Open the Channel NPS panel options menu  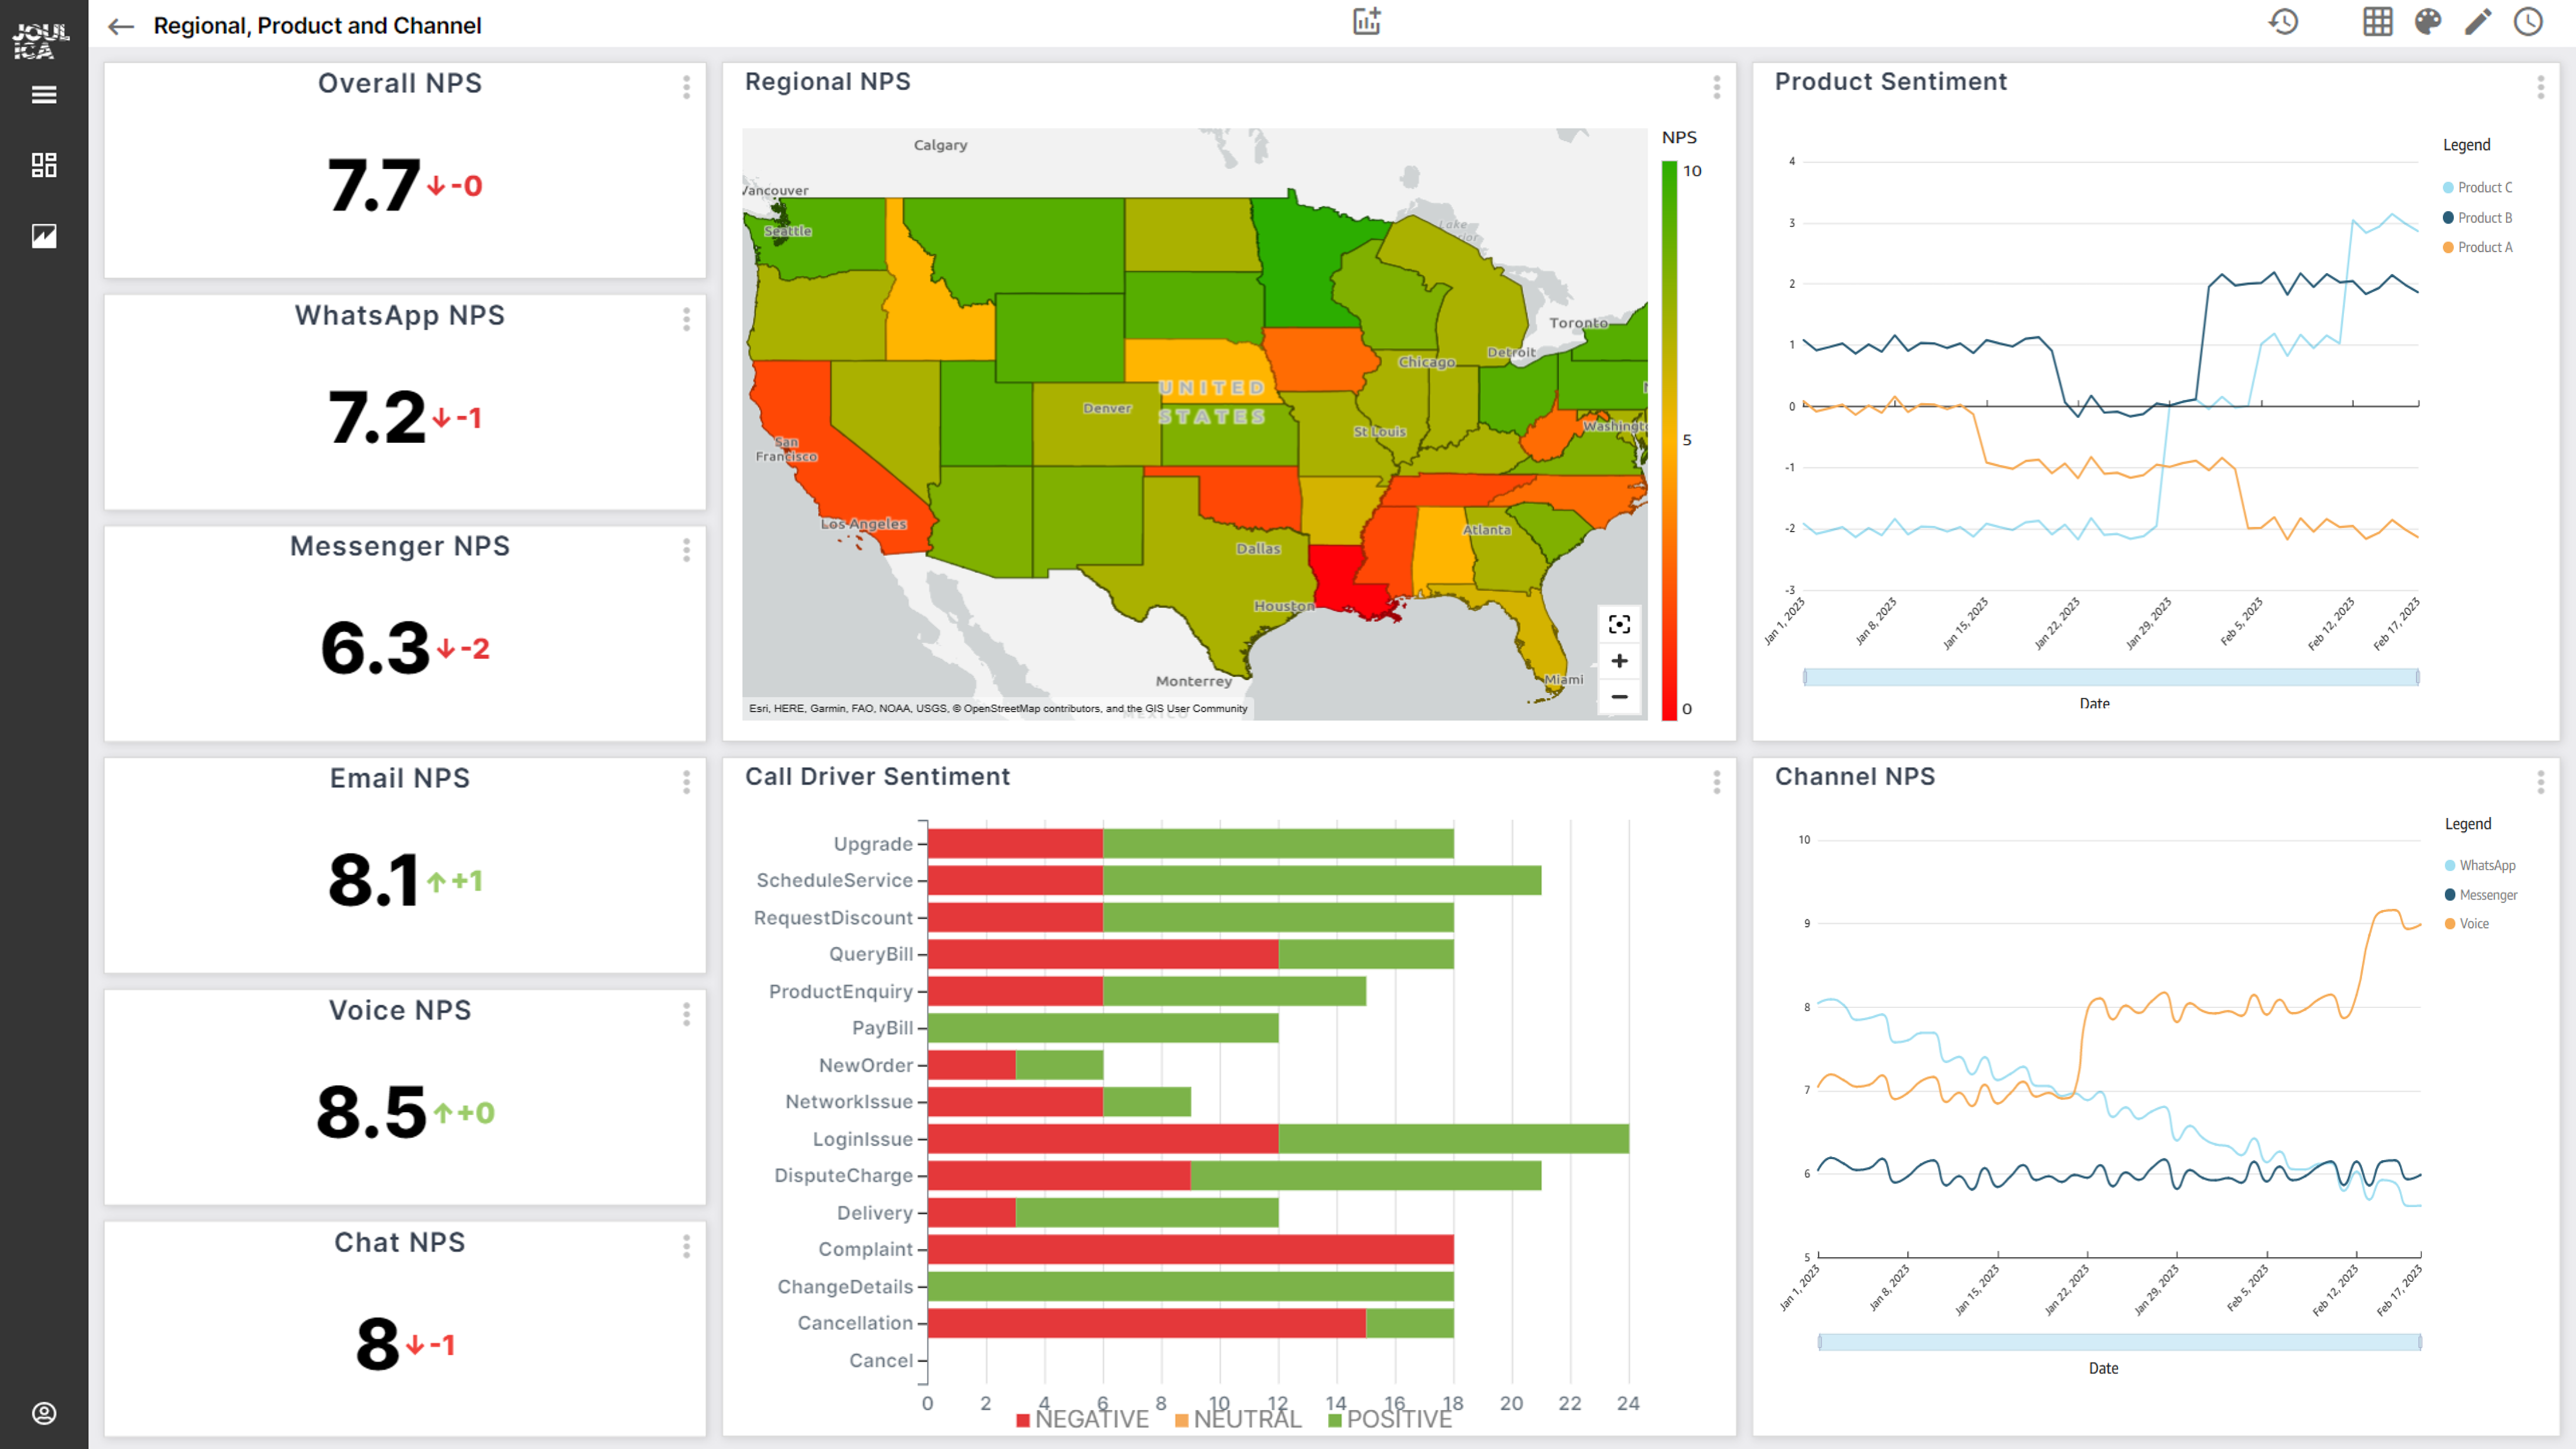coord(2541,782)
